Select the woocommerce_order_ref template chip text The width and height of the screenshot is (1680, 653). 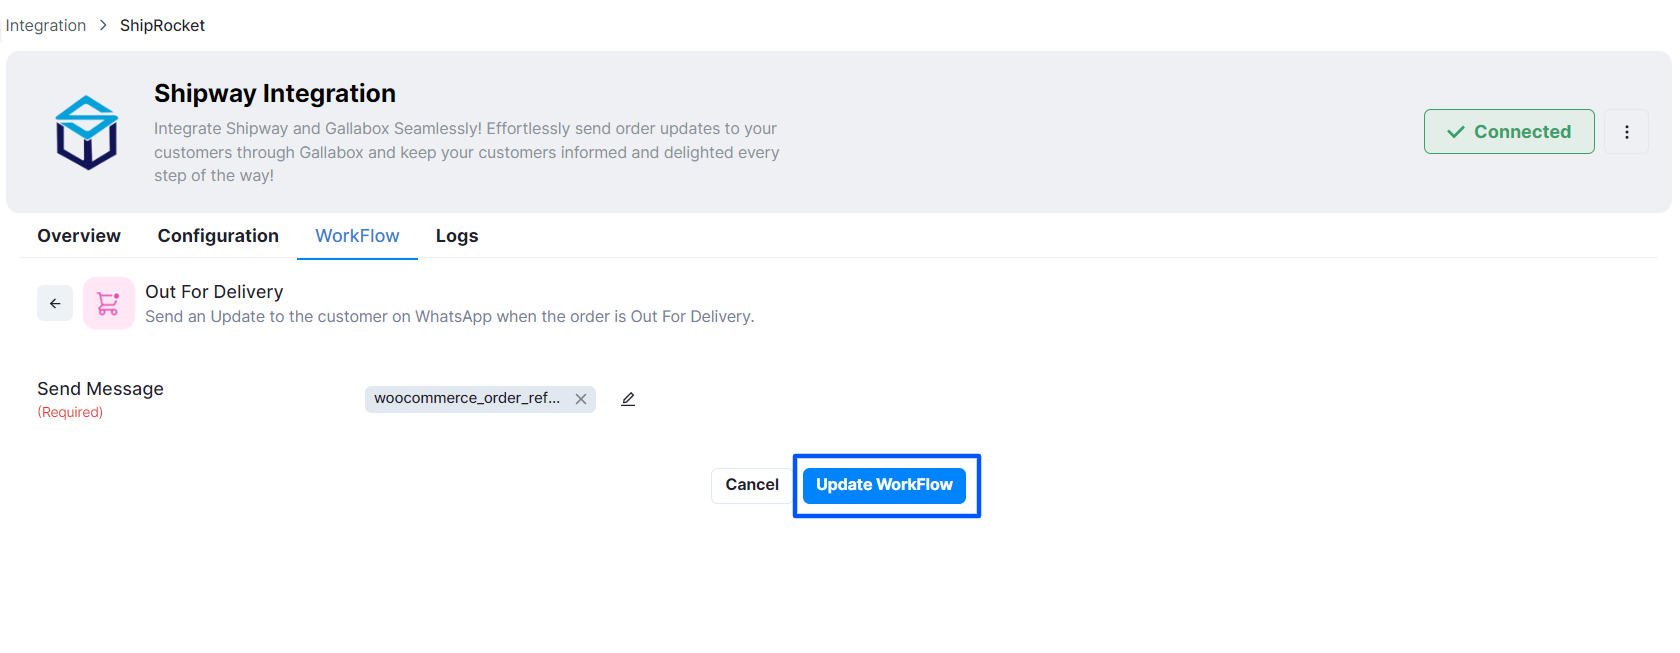click(467, 398)
